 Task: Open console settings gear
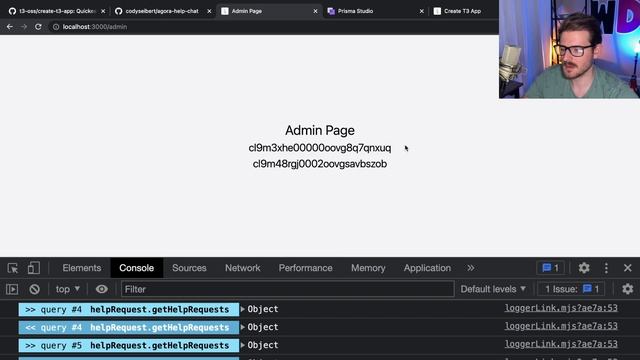pyautogui.click(x=627, y=289)
